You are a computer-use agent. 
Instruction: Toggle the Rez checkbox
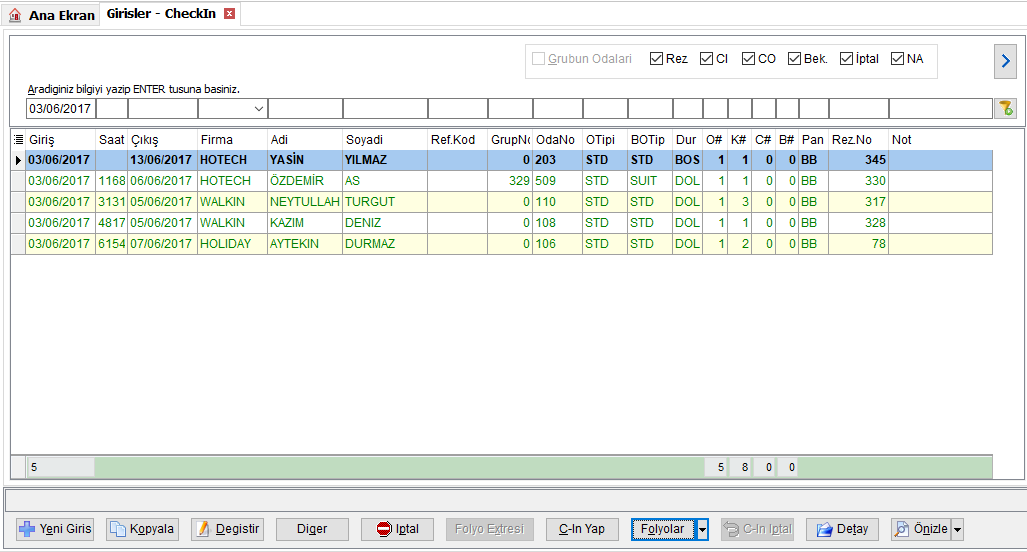point(656,59)
